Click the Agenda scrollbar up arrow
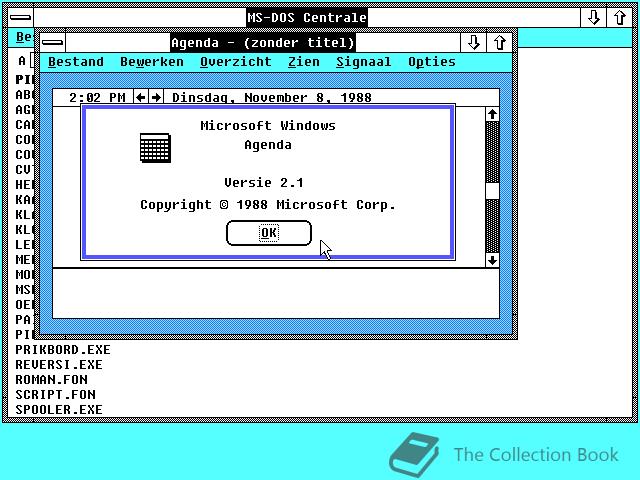640x480 pixels. point(492,114)
